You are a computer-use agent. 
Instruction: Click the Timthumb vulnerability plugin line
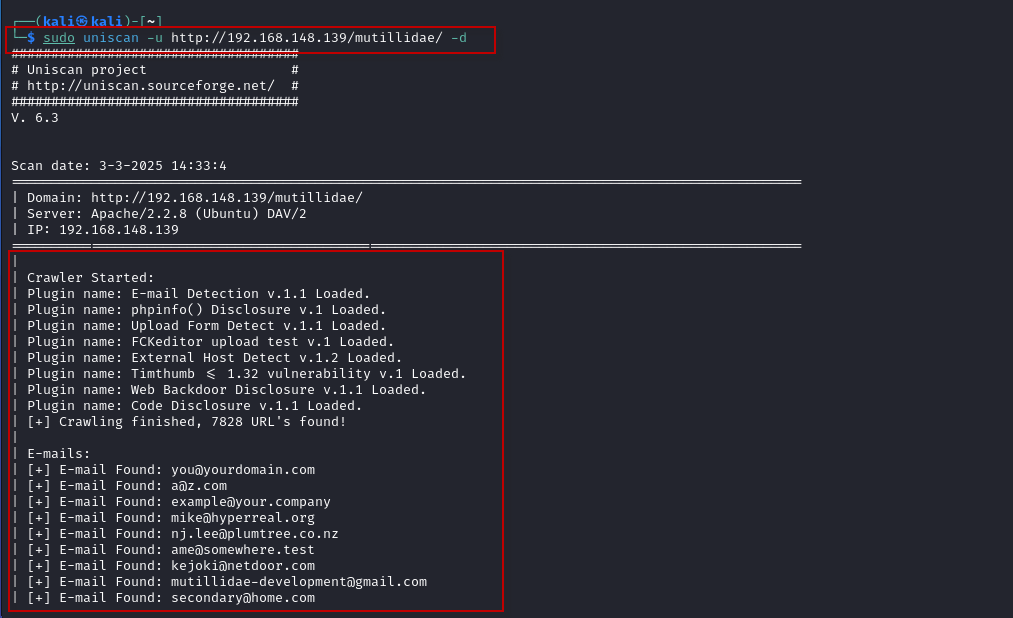click(x=246, y=374)
